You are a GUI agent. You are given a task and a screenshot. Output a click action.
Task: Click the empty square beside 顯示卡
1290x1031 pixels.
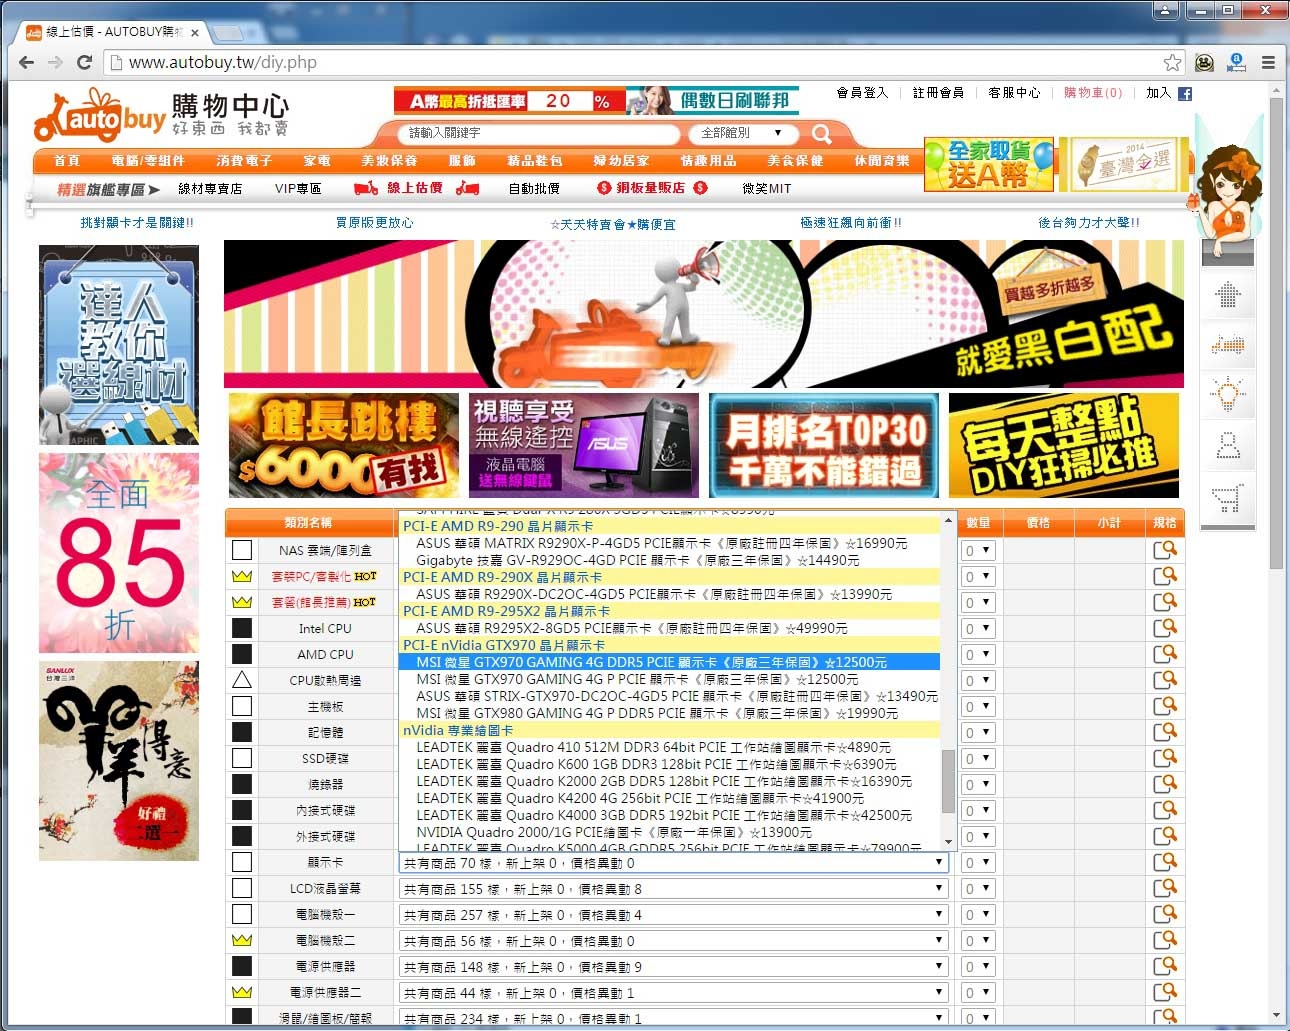(241, 862)
